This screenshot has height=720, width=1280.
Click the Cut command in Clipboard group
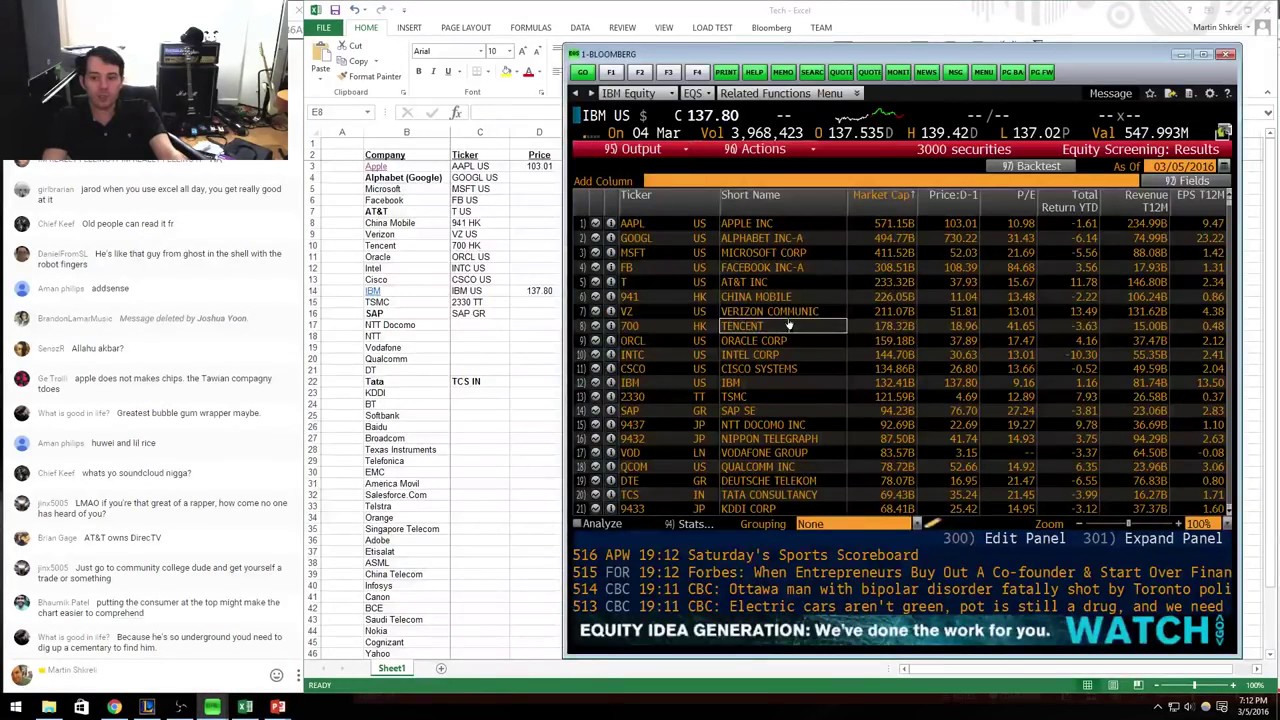coord(349,46)
